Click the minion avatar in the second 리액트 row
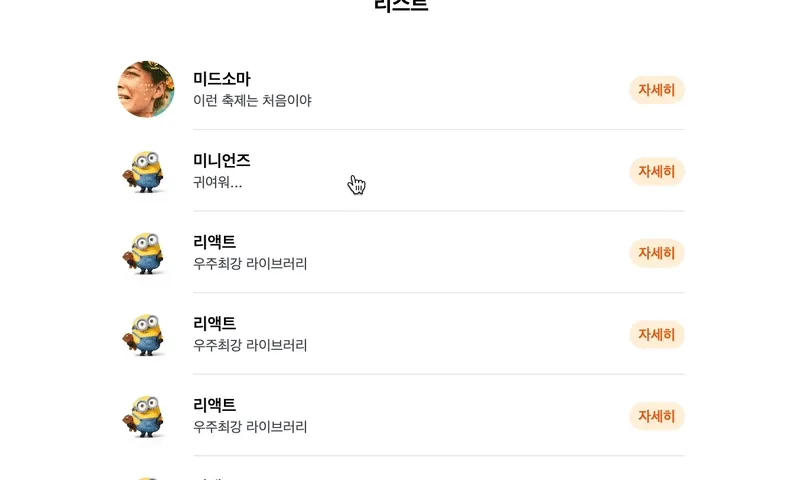This screenshot has width=800, height=480. pos(146,334)
